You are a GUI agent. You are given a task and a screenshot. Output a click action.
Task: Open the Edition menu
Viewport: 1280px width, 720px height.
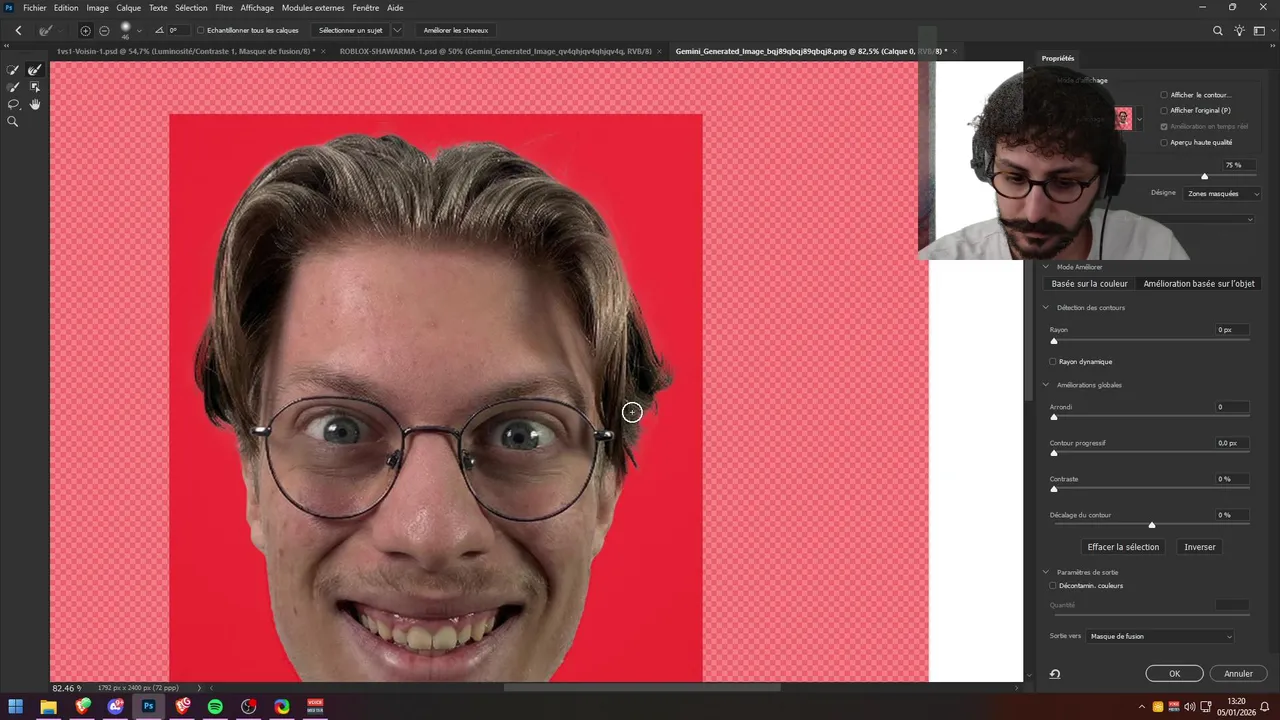coord(66,8)
